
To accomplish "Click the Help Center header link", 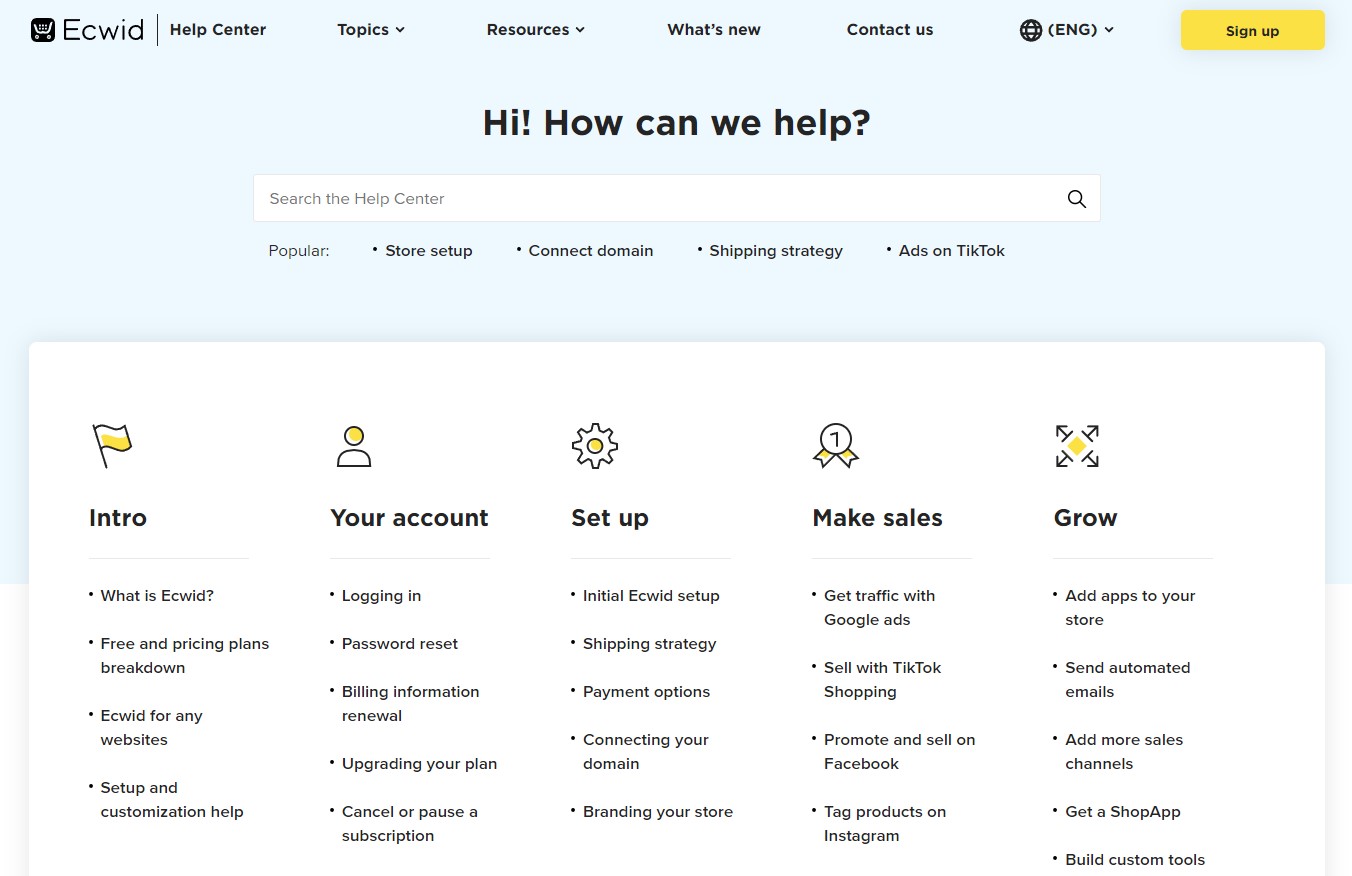I will 218,30.
